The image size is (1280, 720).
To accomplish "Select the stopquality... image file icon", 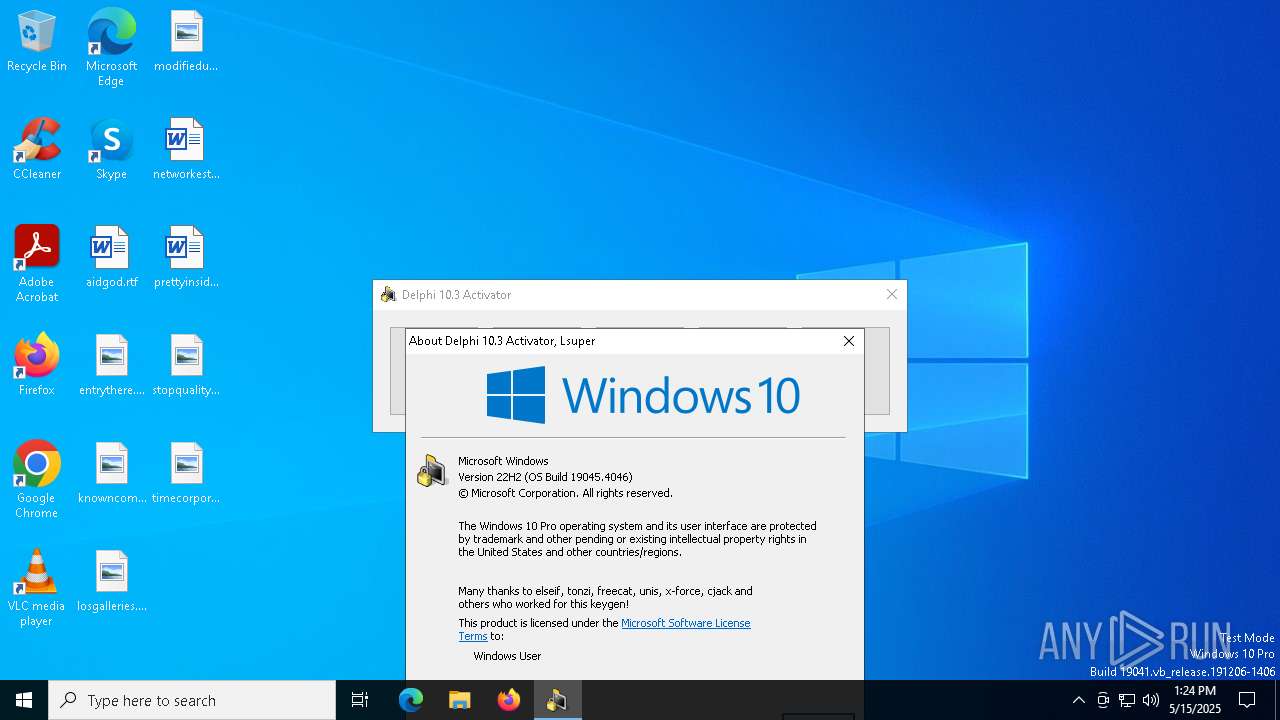I will tap(186, 366).
